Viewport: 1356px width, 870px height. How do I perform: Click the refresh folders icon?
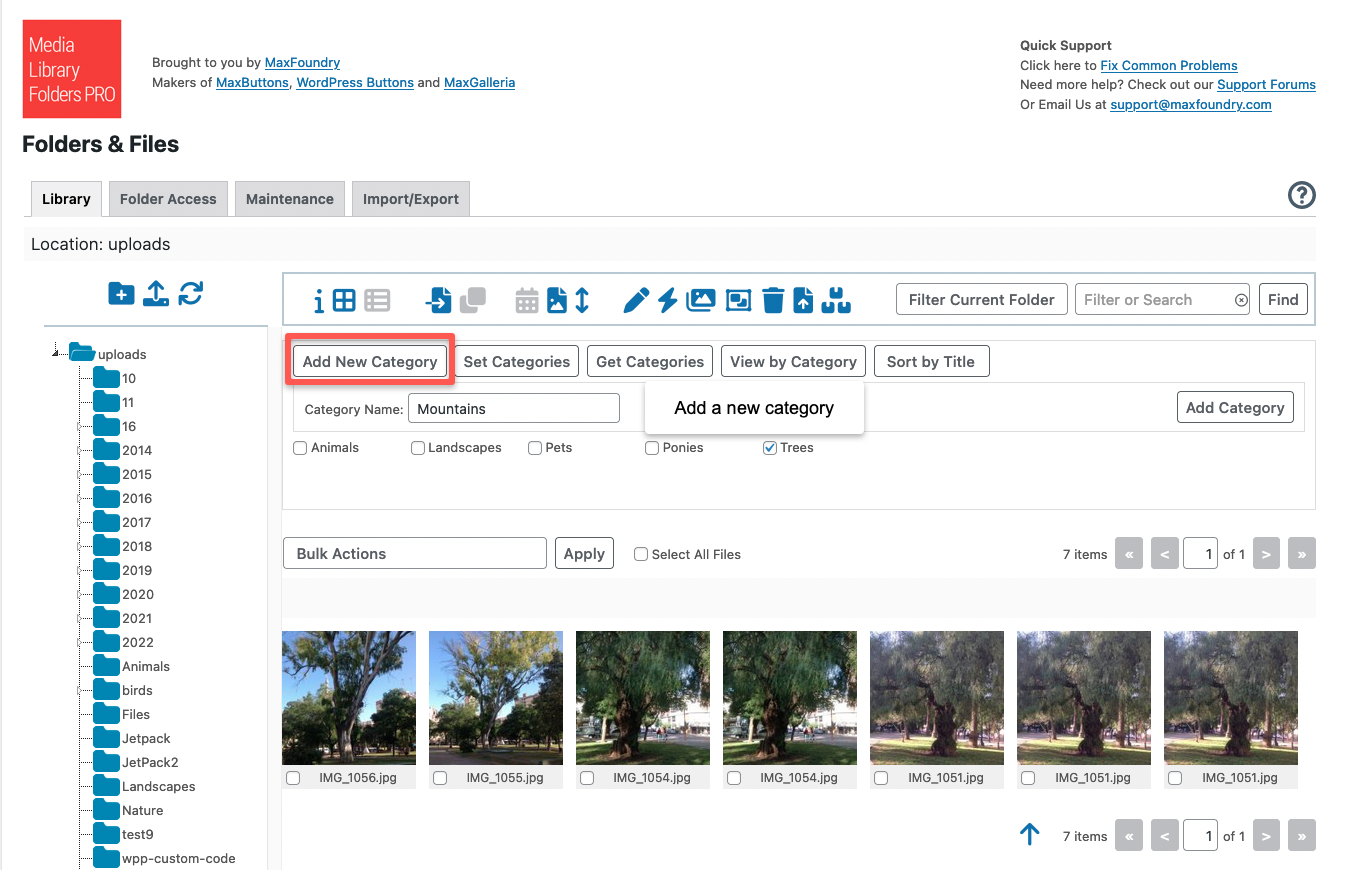[190, 294]
